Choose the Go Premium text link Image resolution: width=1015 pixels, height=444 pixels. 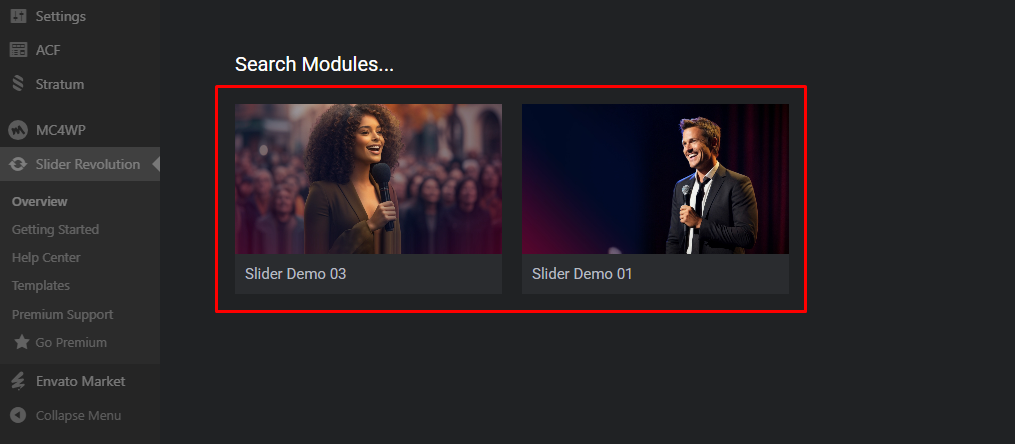(x=71, y=342)
